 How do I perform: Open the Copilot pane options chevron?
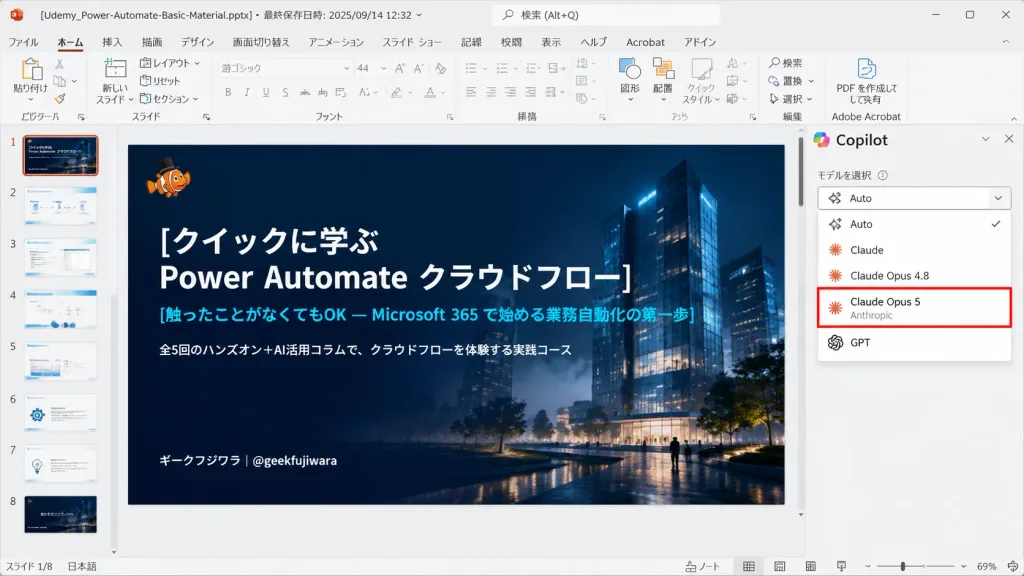click(x=985, y=139)
